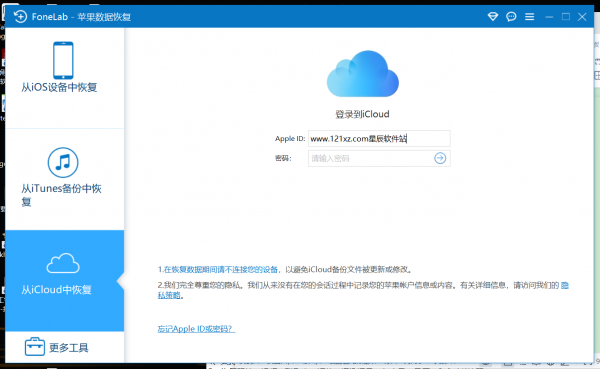
Task: Open 更多工具 section
Action: [65, 347]
